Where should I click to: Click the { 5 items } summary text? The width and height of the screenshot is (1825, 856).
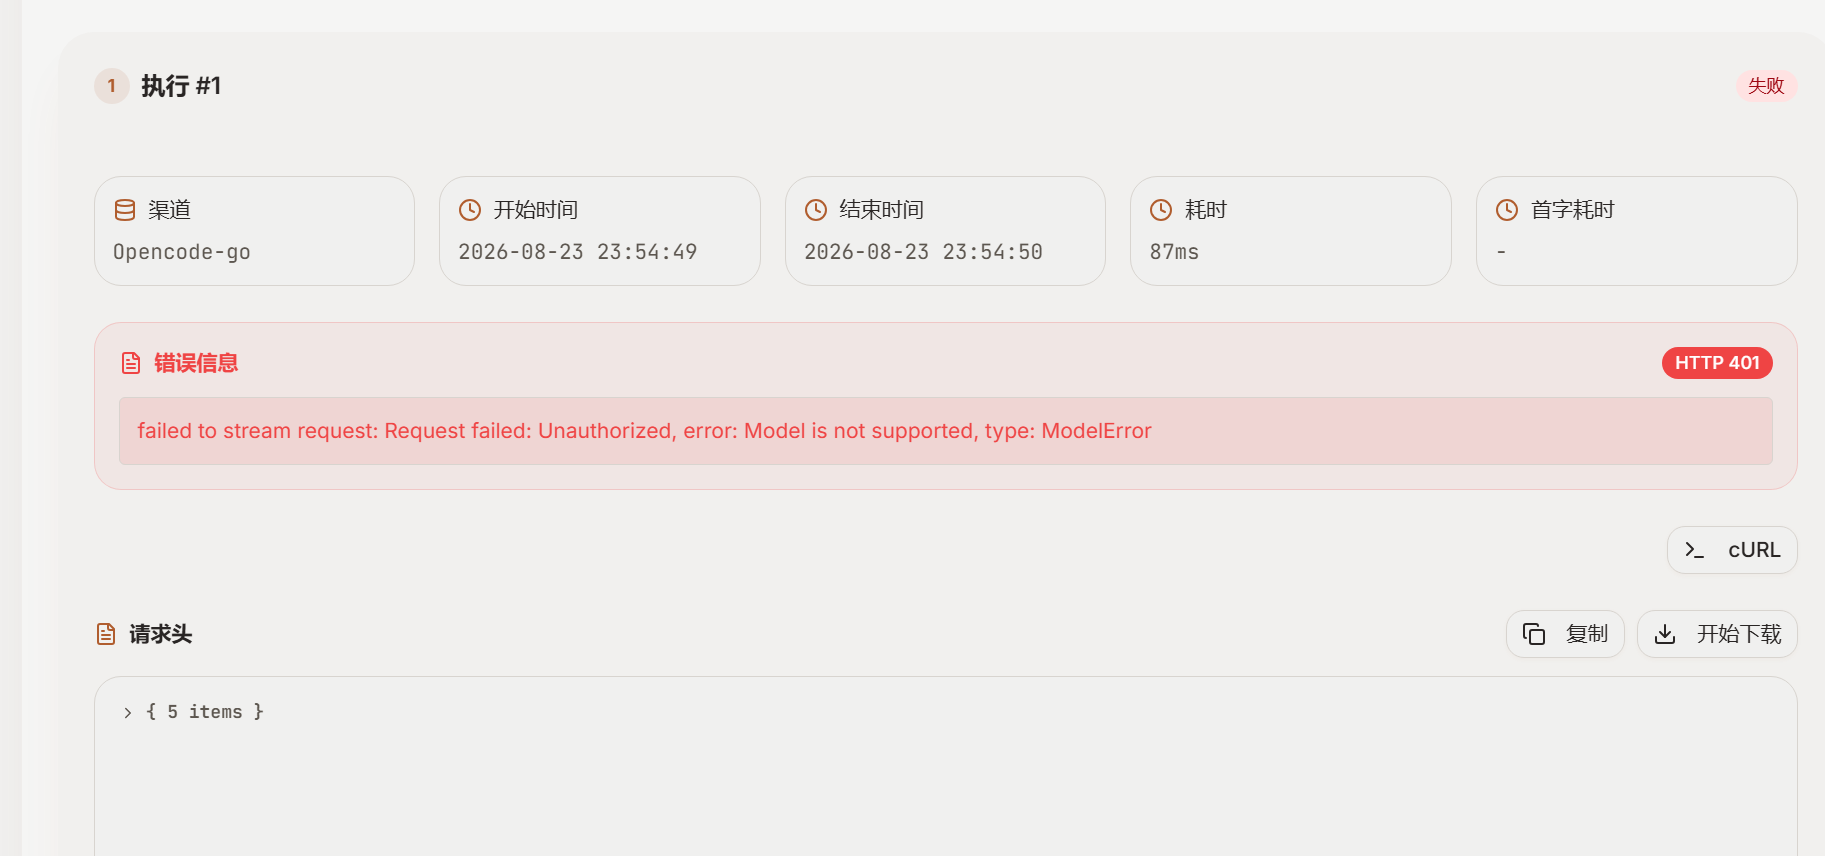click(x=205, y=712)
